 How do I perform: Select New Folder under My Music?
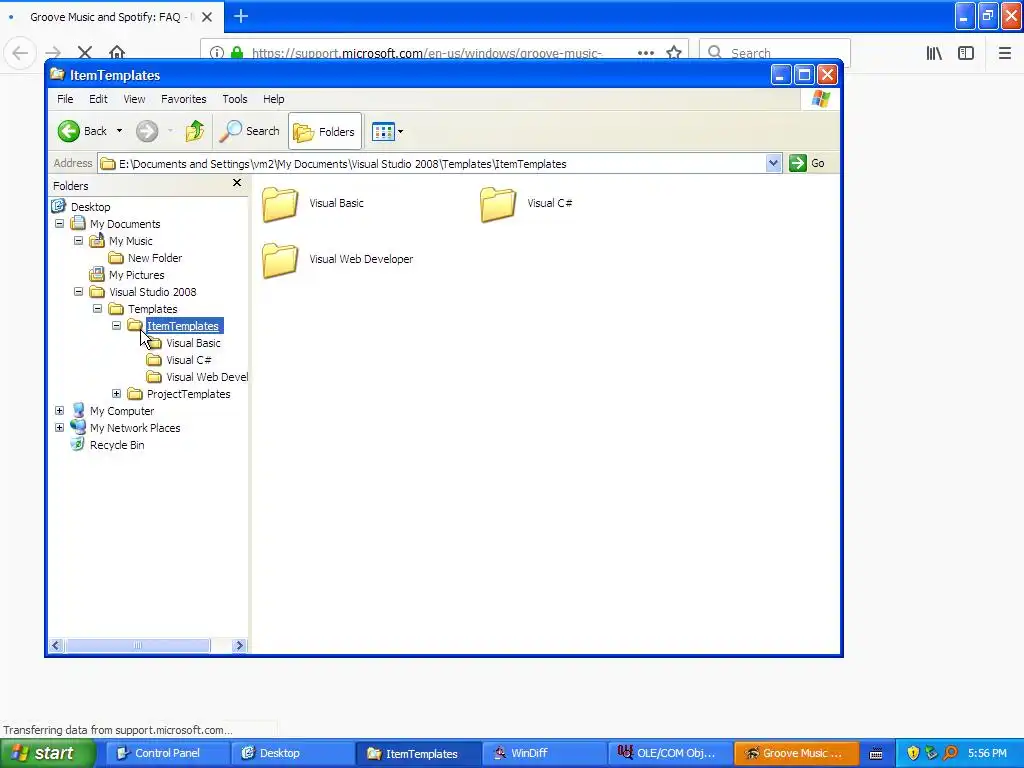(155, 258)
